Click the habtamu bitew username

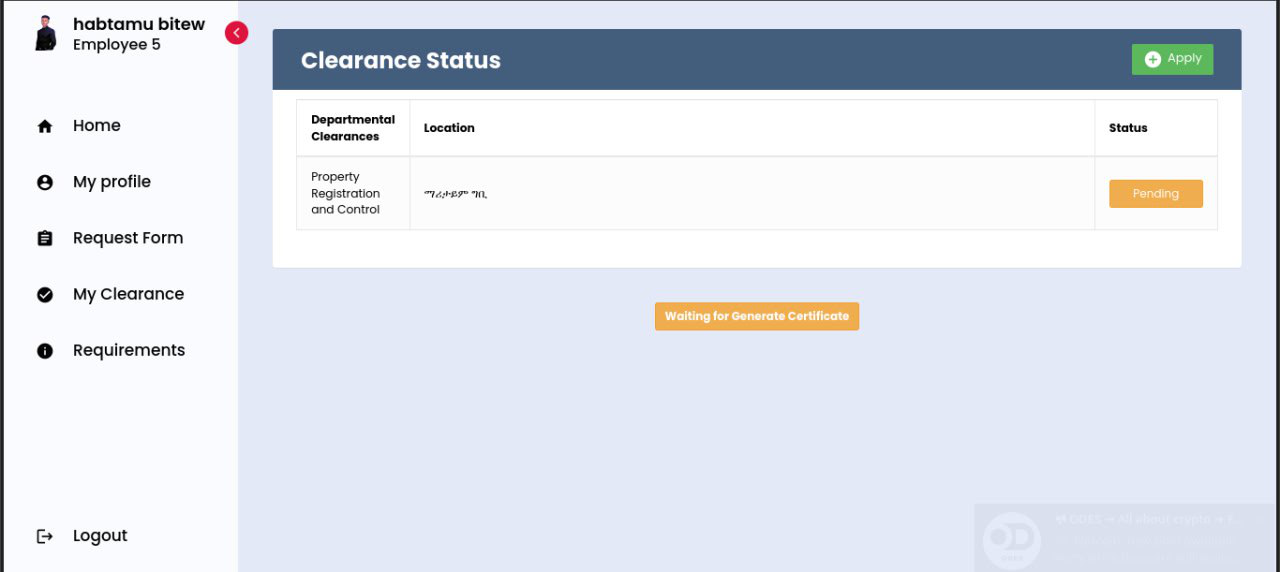(139, 24)
